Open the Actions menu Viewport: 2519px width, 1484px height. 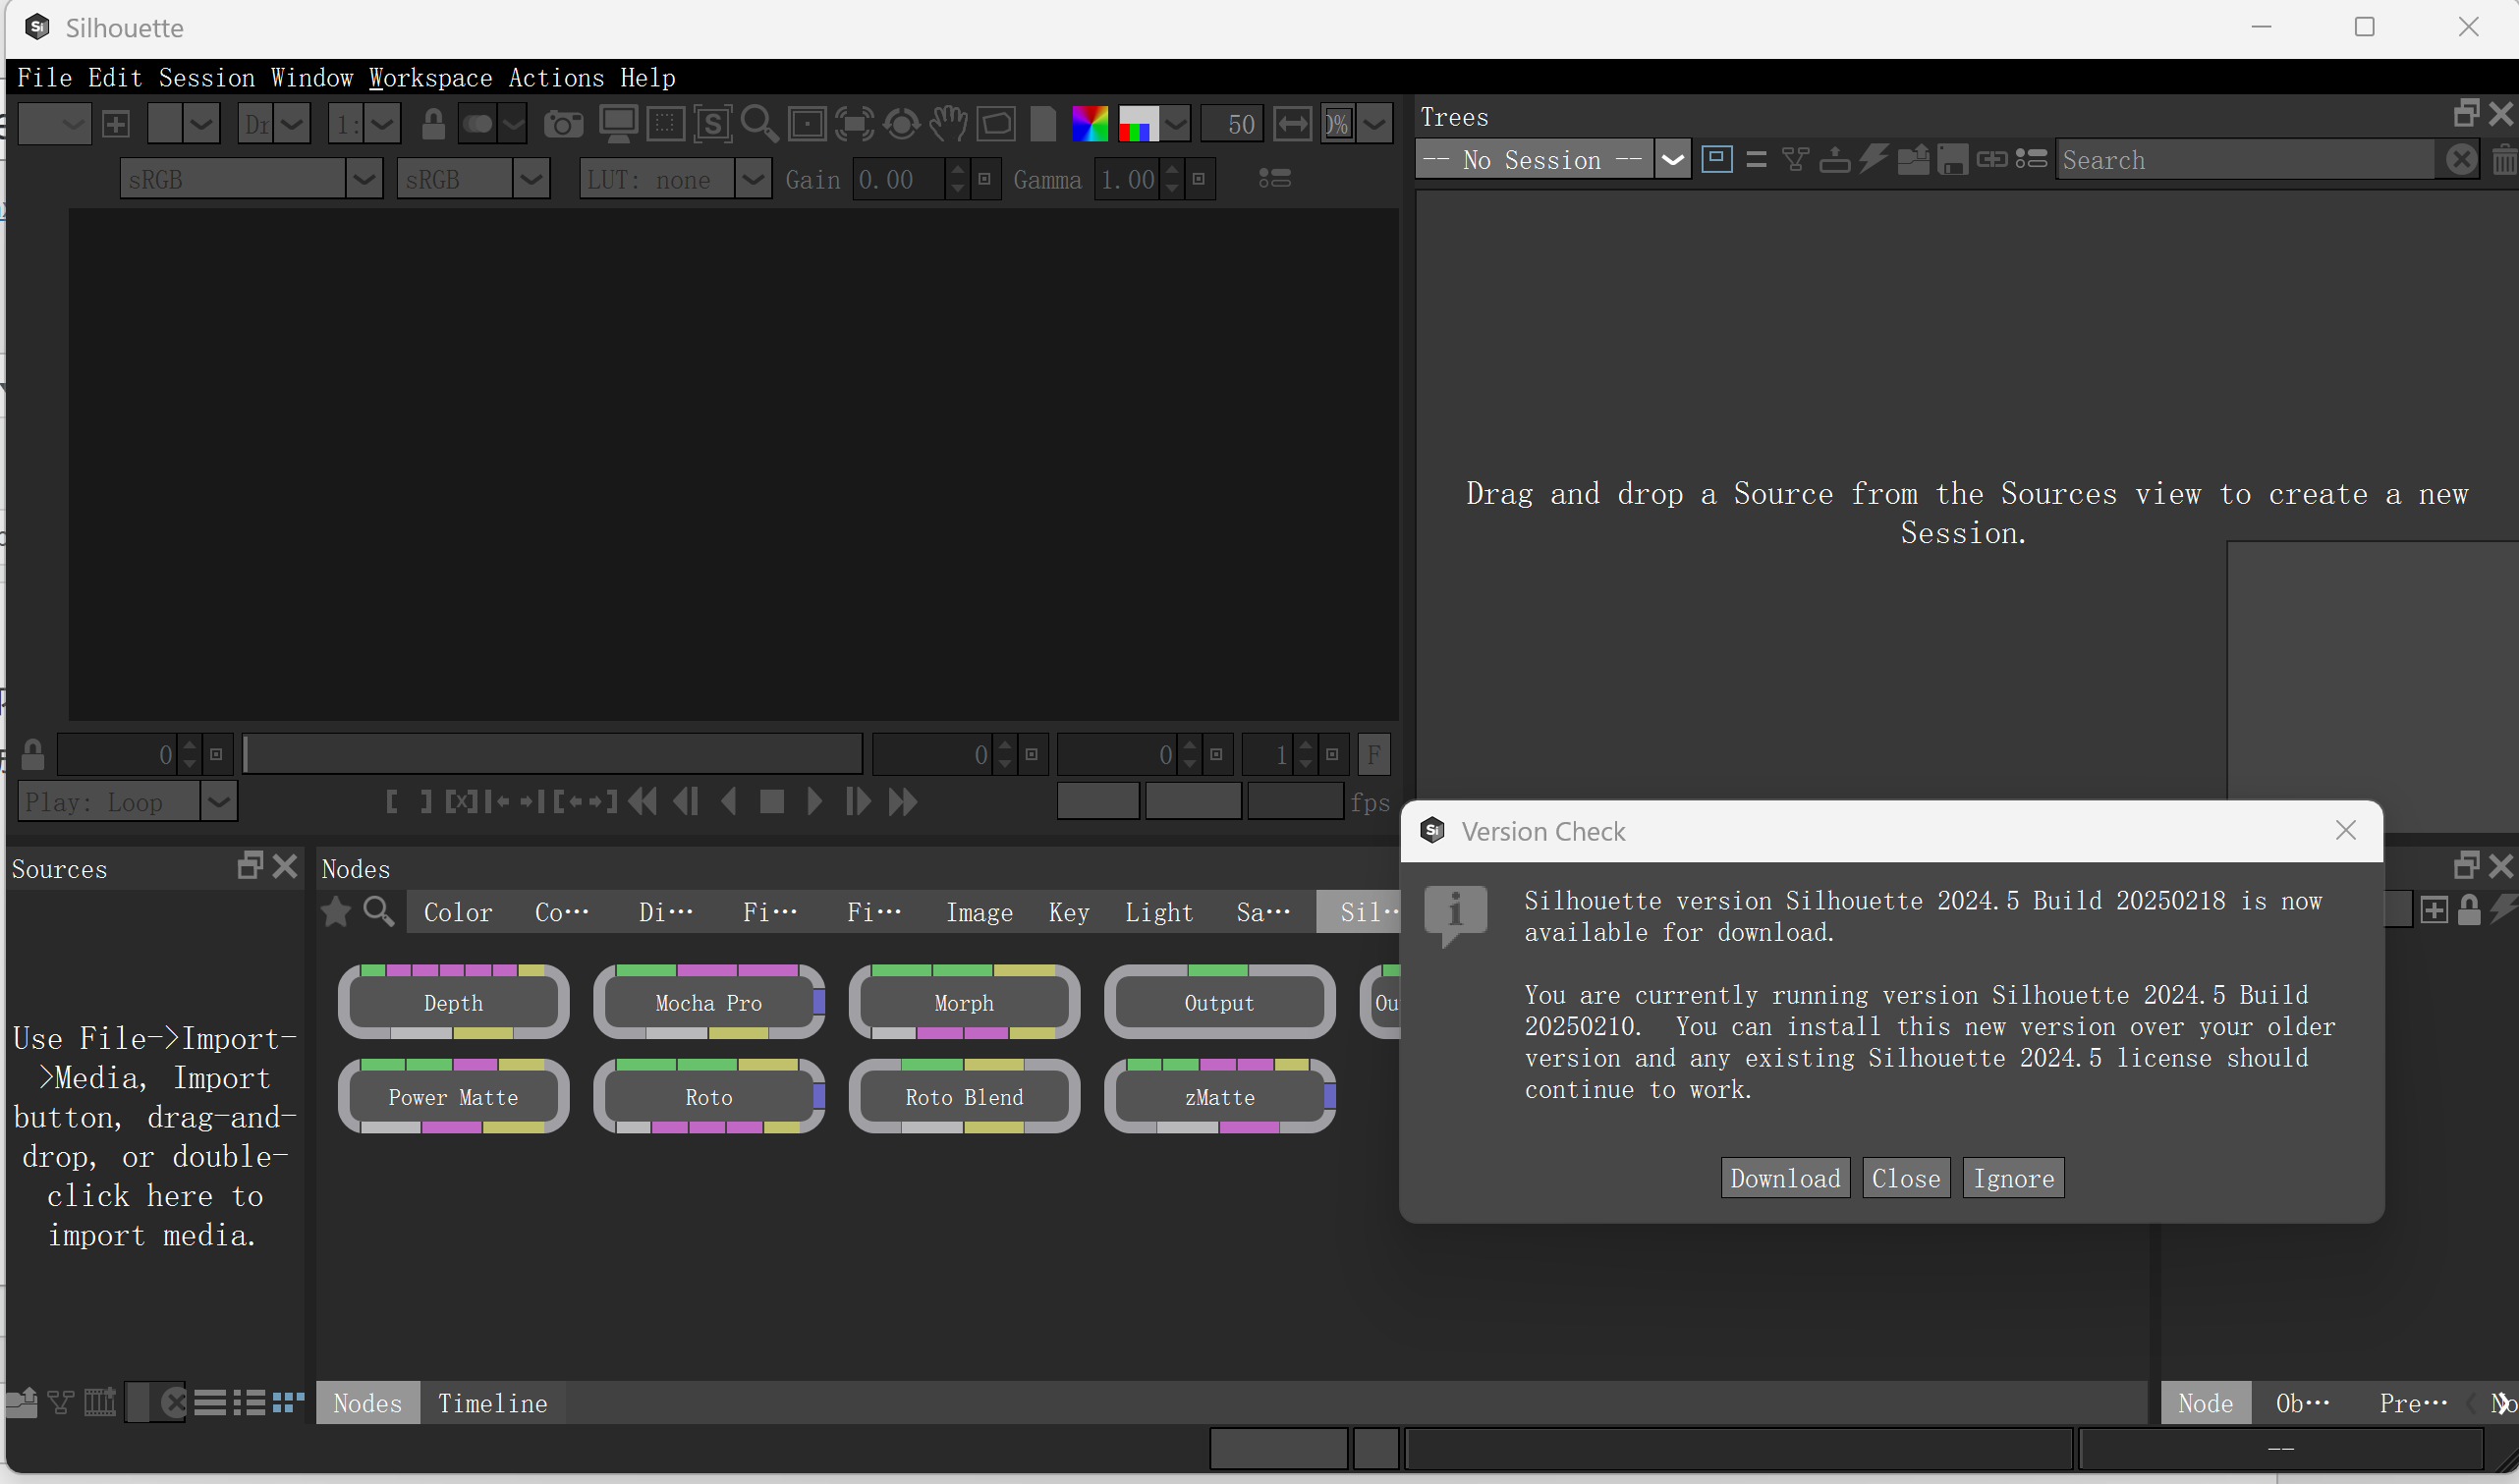click(x=556, y=78)
